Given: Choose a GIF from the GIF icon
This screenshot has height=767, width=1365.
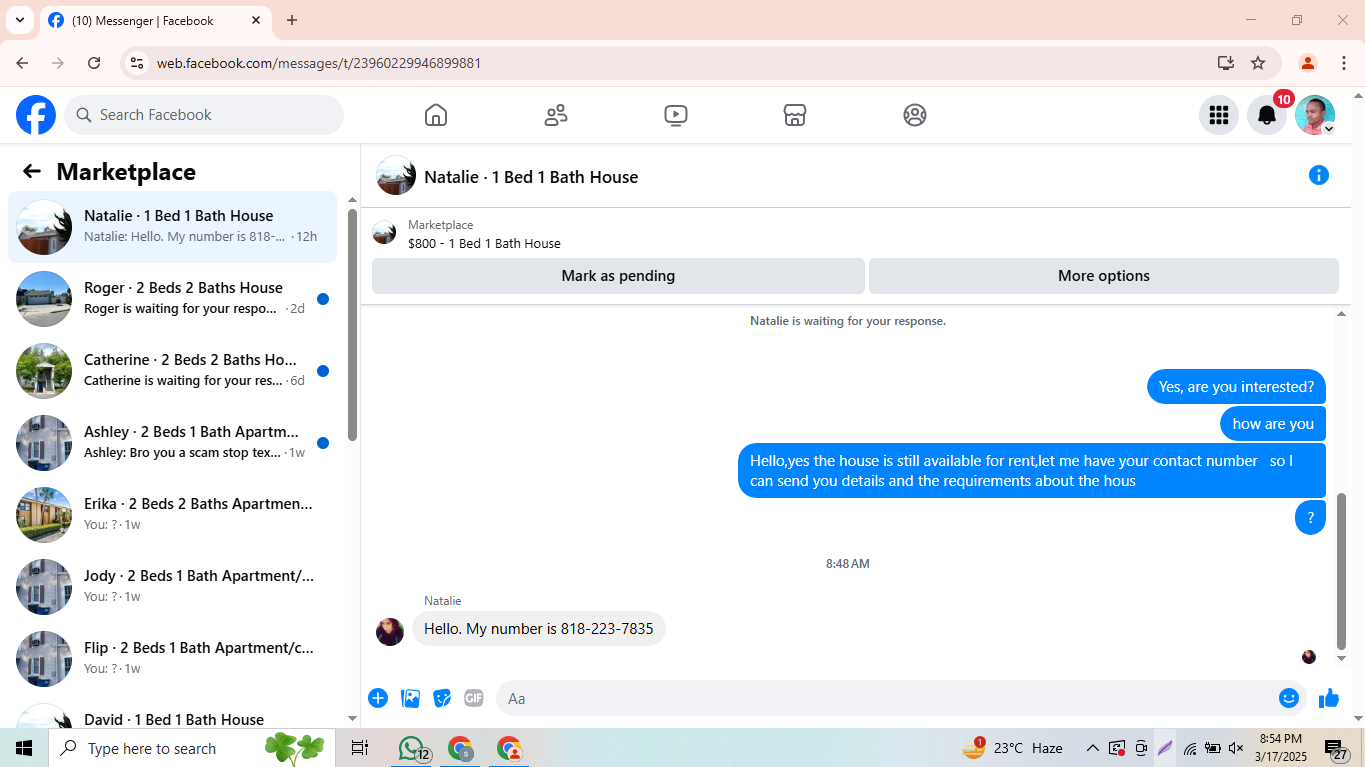Looking at the screenshot, I should click(474, 698).
